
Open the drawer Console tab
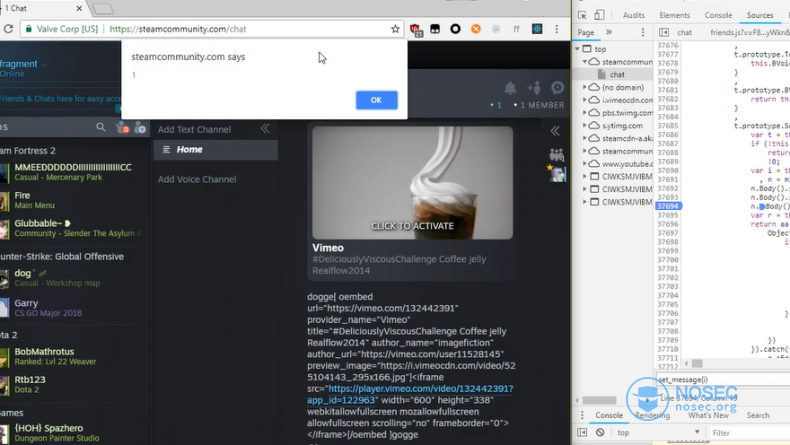tap(609, 415)
